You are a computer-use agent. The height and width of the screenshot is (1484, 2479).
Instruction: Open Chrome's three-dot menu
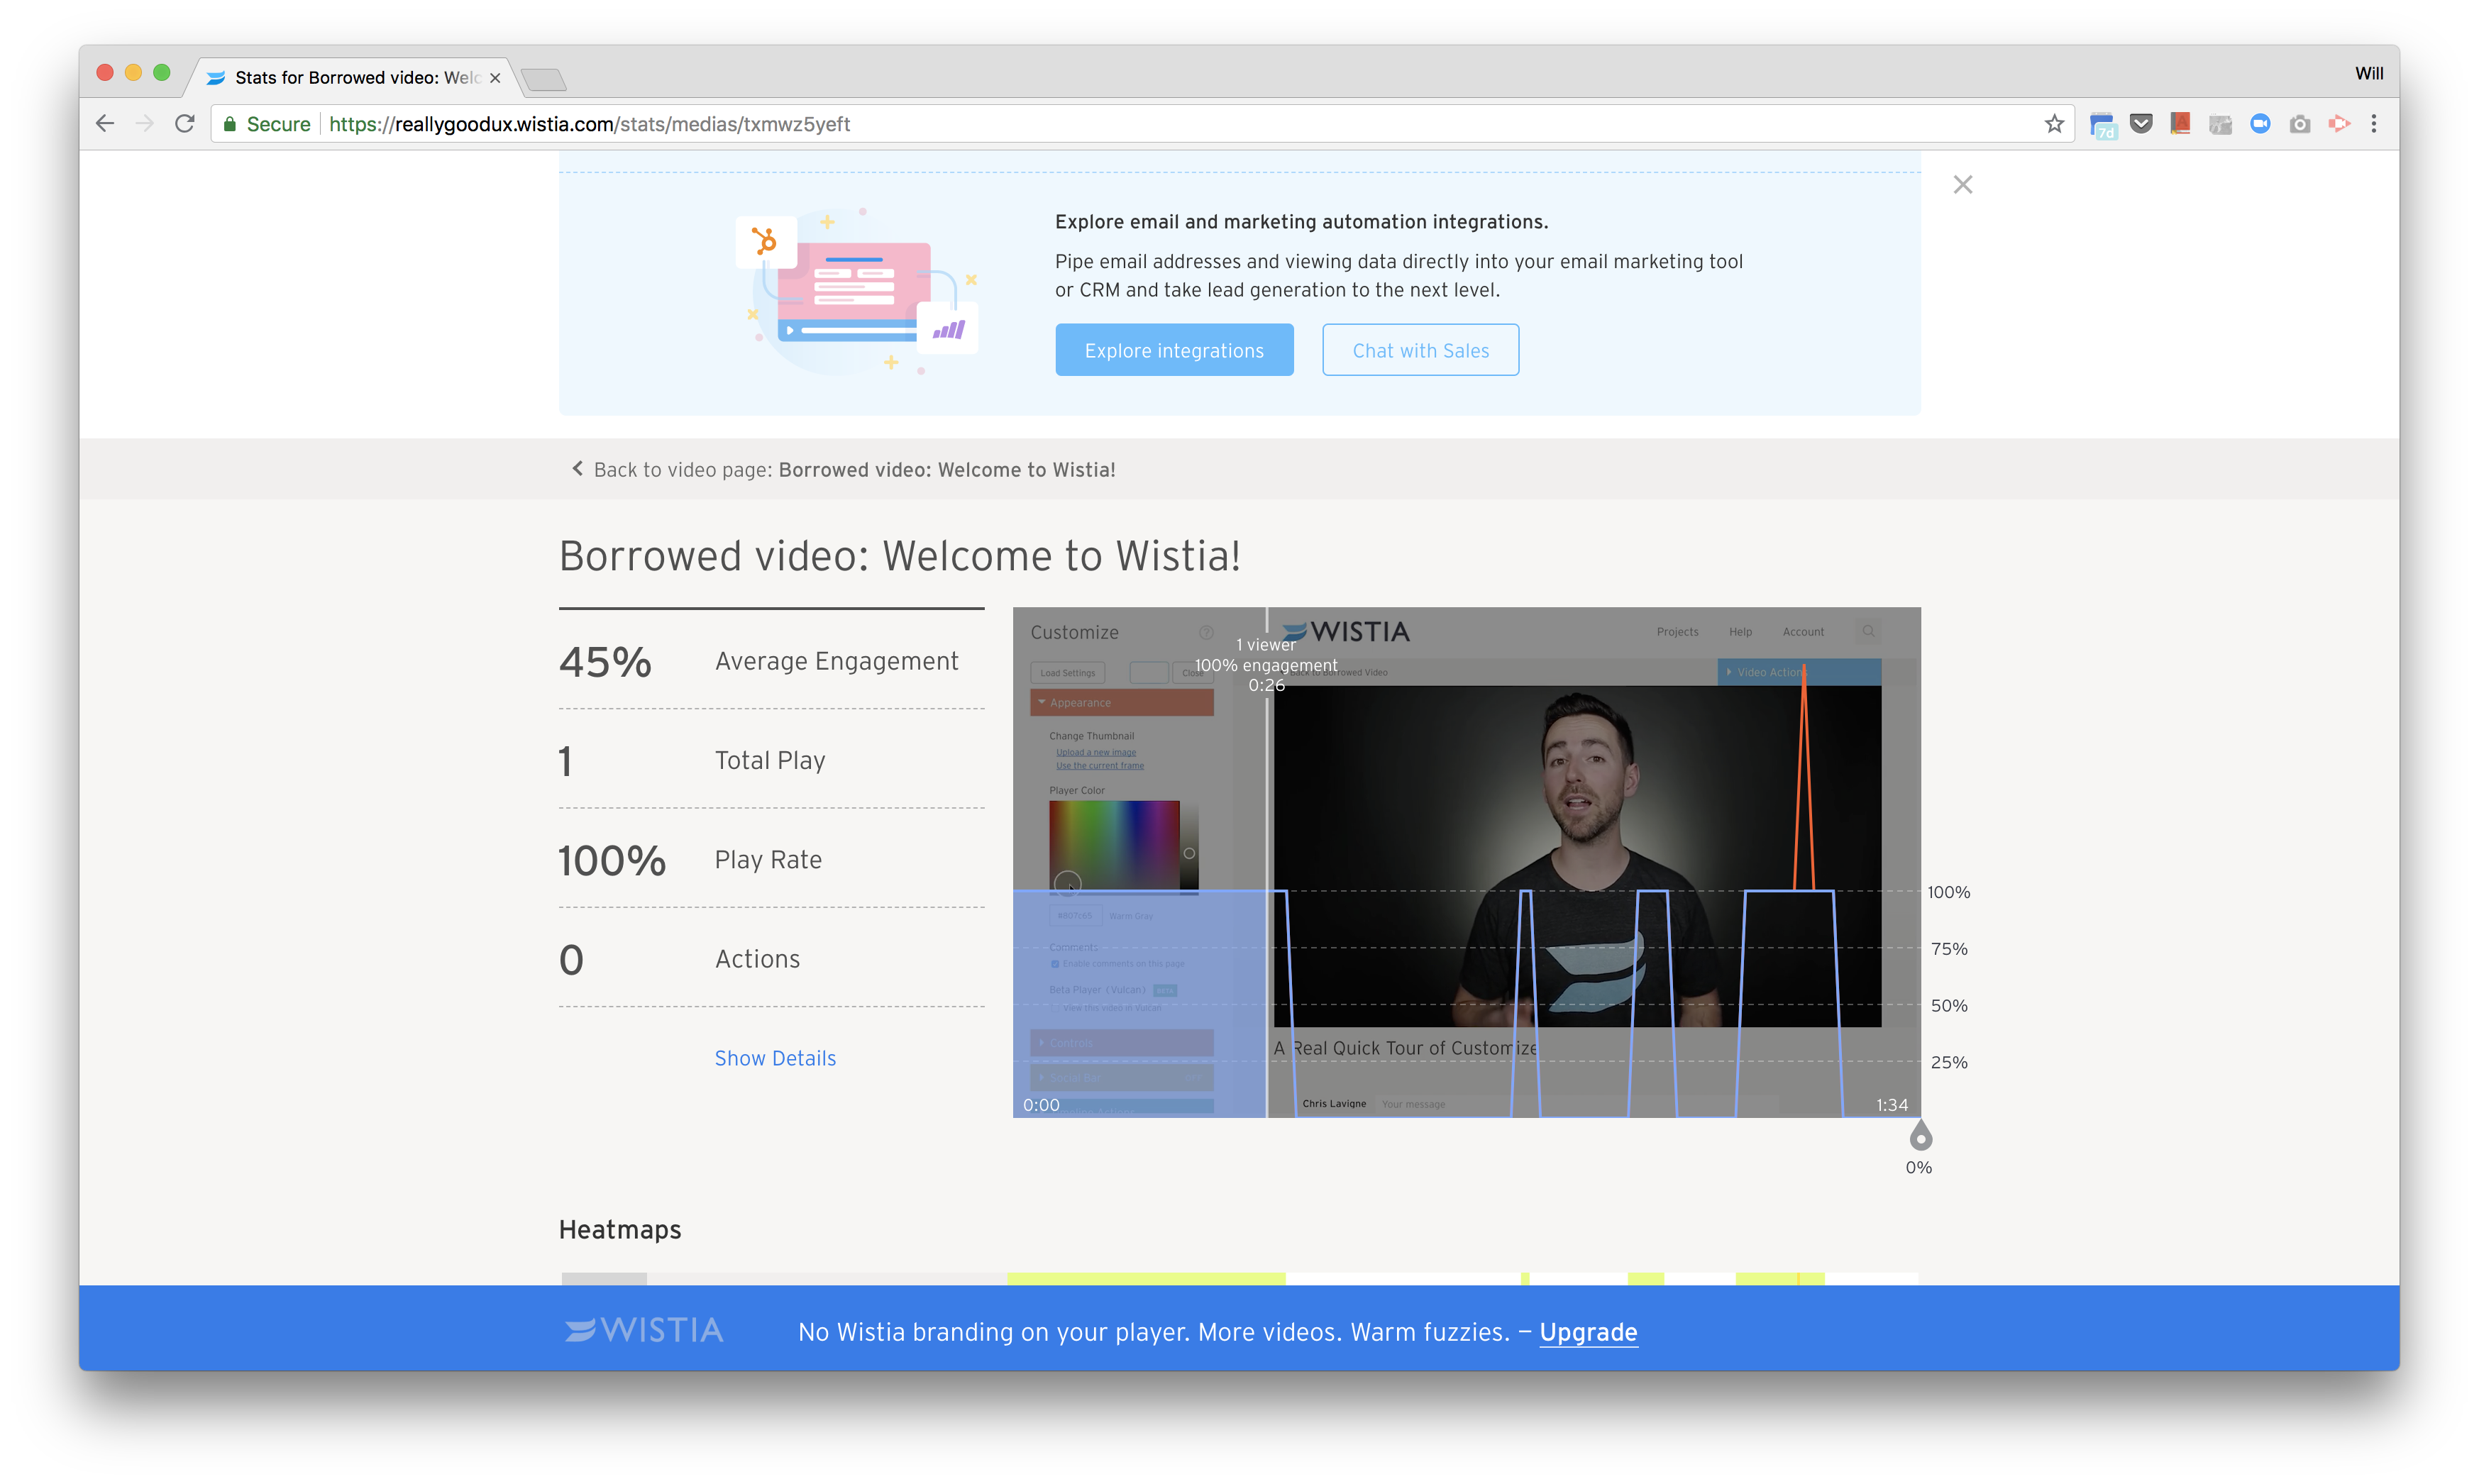click(x=2374, y=124)
